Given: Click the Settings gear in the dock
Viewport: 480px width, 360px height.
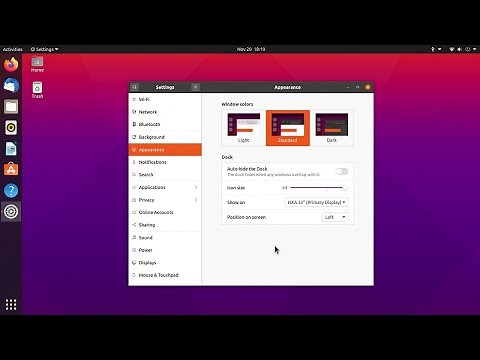Looking at the screenshot, I should point(11,212).
